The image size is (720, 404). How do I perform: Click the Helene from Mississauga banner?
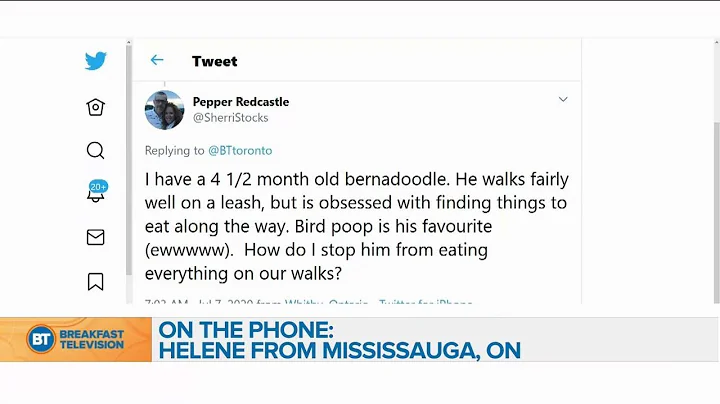336,350
